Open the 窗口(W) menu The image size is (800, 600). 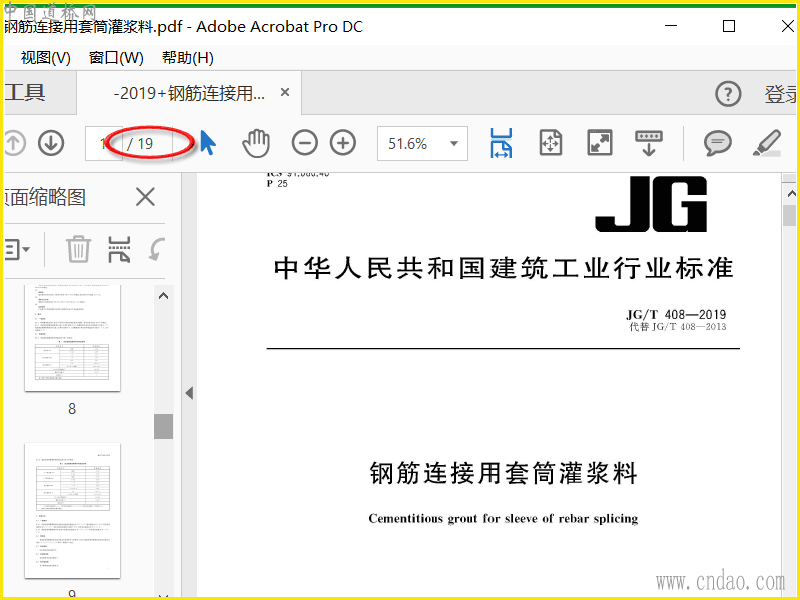116,58
